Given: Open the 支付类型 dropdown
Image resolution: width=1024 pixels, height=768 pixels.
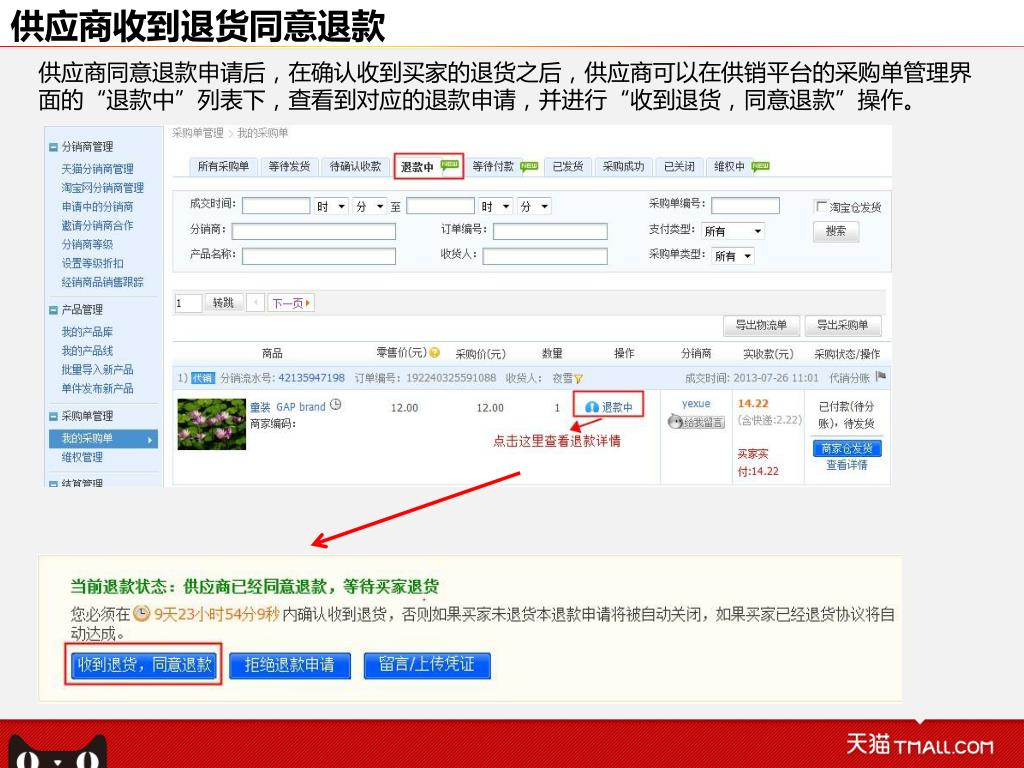Looking at the screenshot, I should pyautogui.click(x=733, y=231).
